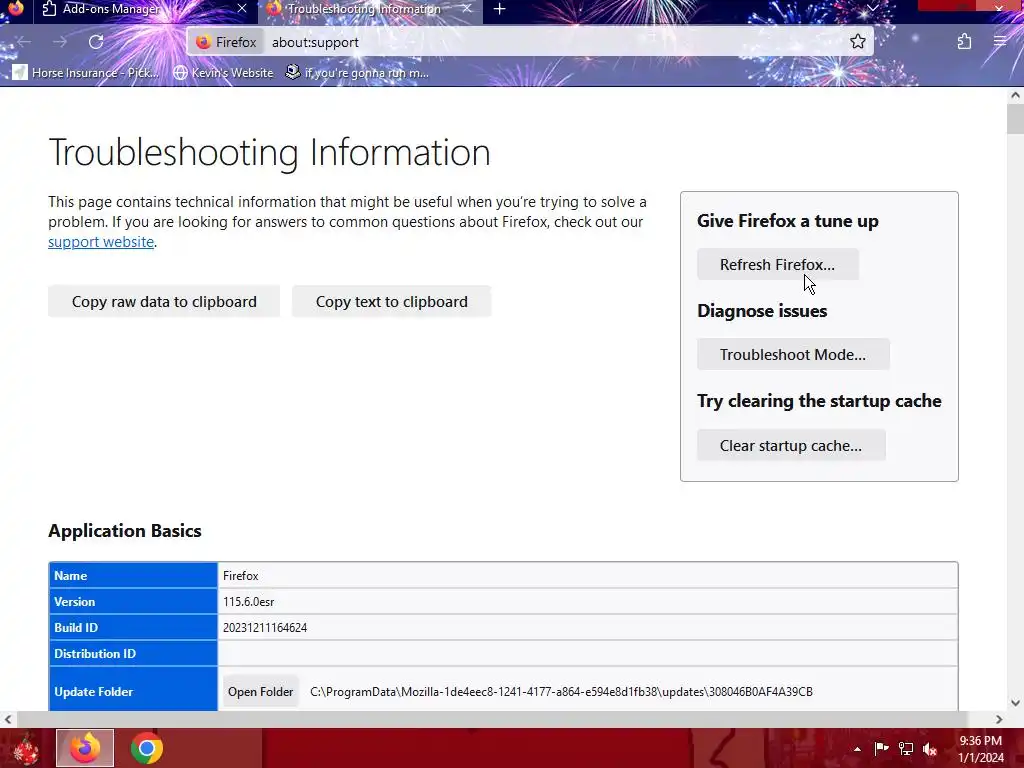Viewport: 1024px width, 768px height.
Task: Open the taskbar clock showing 9:36 PM
Action: (x=981, y=749)
